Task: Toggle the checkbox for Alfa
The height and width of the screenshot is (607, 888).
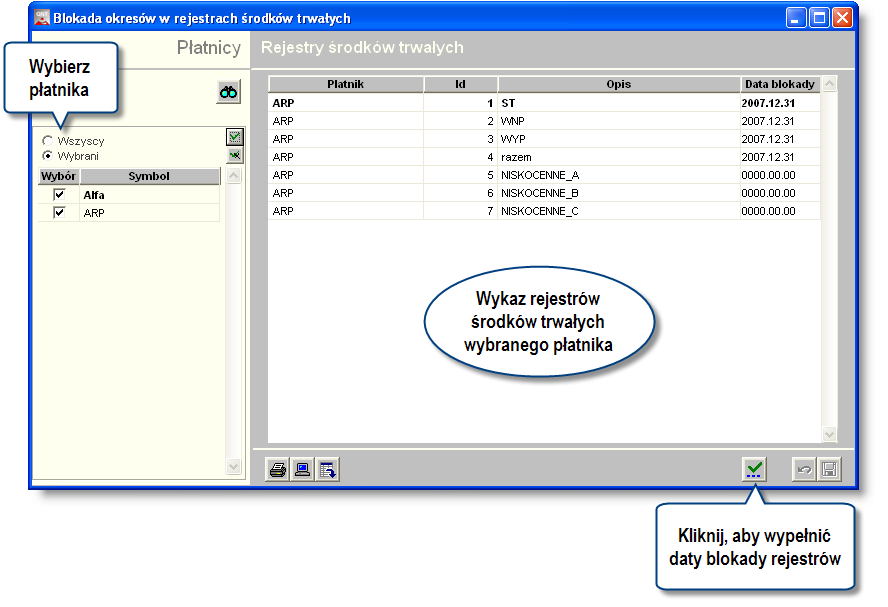Action: coord(59,195)
